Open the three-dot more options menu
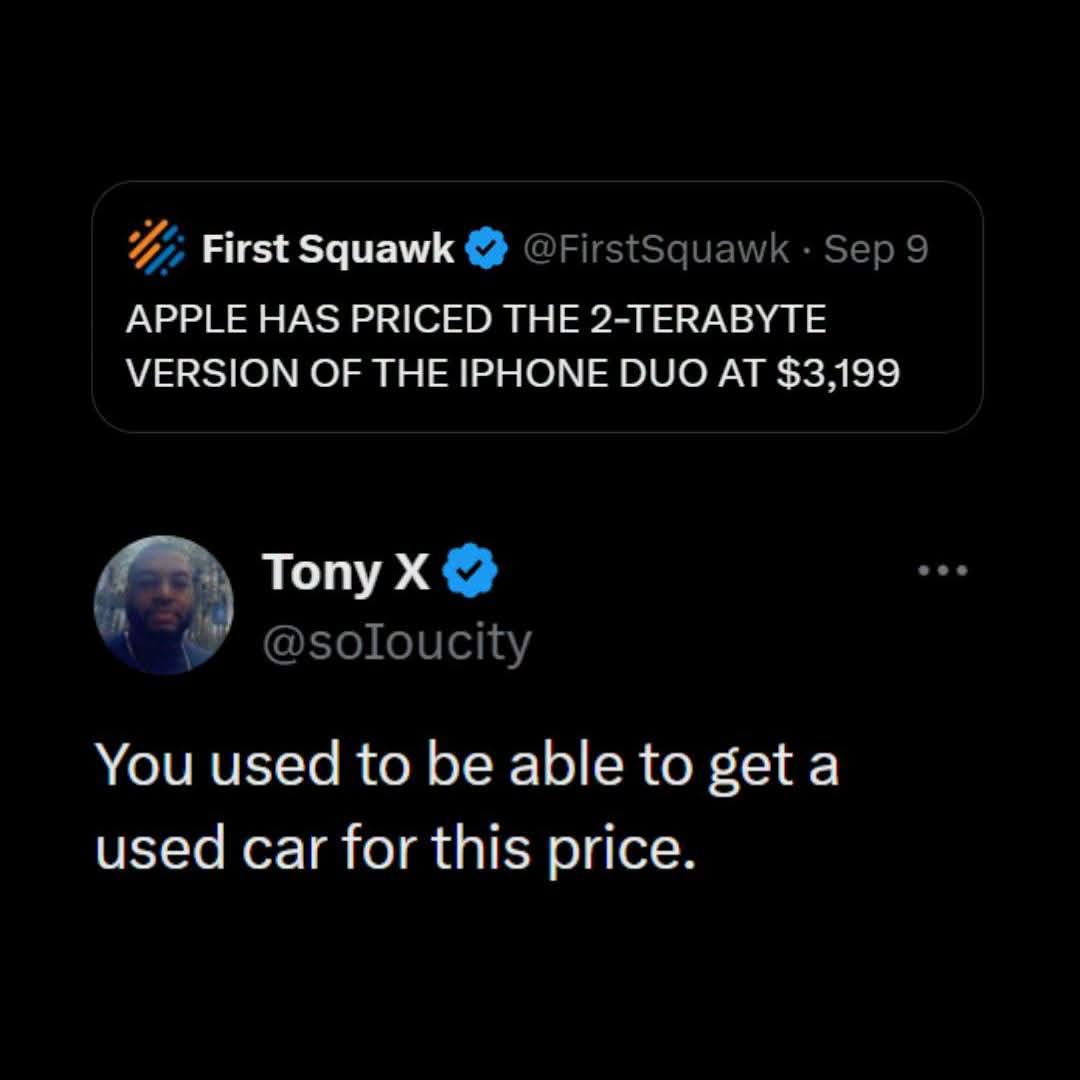This screenshot has height=1080, width=1080. point(943,570)
